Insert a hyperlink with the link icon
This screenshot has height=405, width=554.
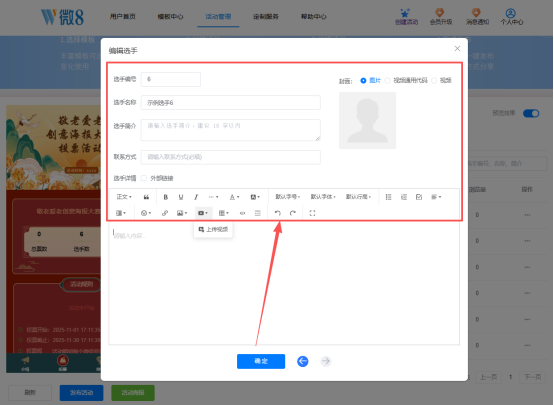(165, 213)
